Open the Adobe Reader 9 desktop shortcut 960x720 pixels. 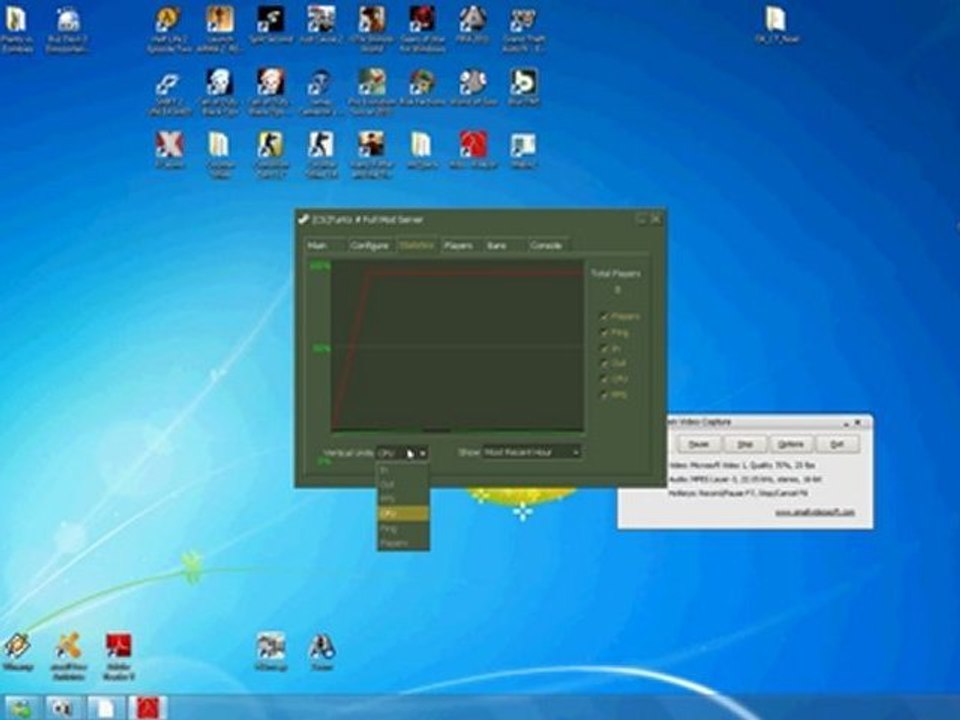pos(118,655)
